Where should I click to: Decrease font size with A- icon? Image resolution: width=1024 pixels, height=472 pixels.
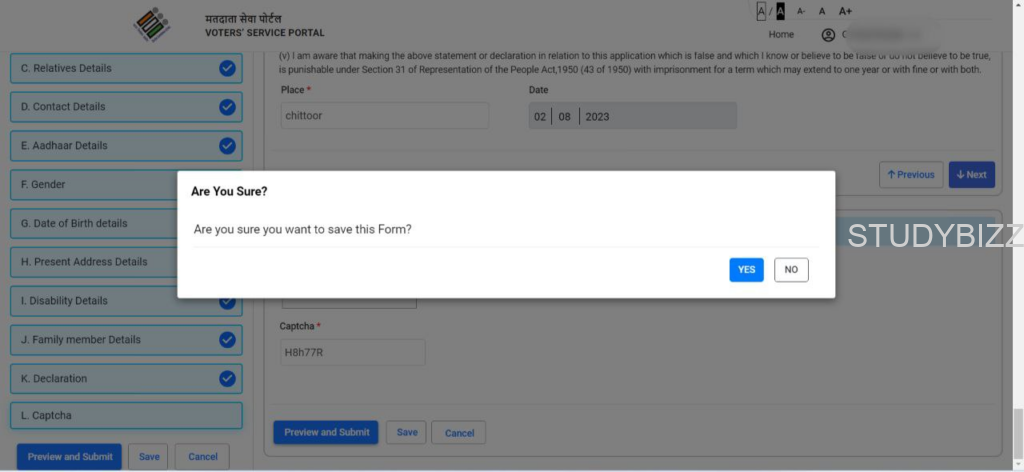click(801, 11)
